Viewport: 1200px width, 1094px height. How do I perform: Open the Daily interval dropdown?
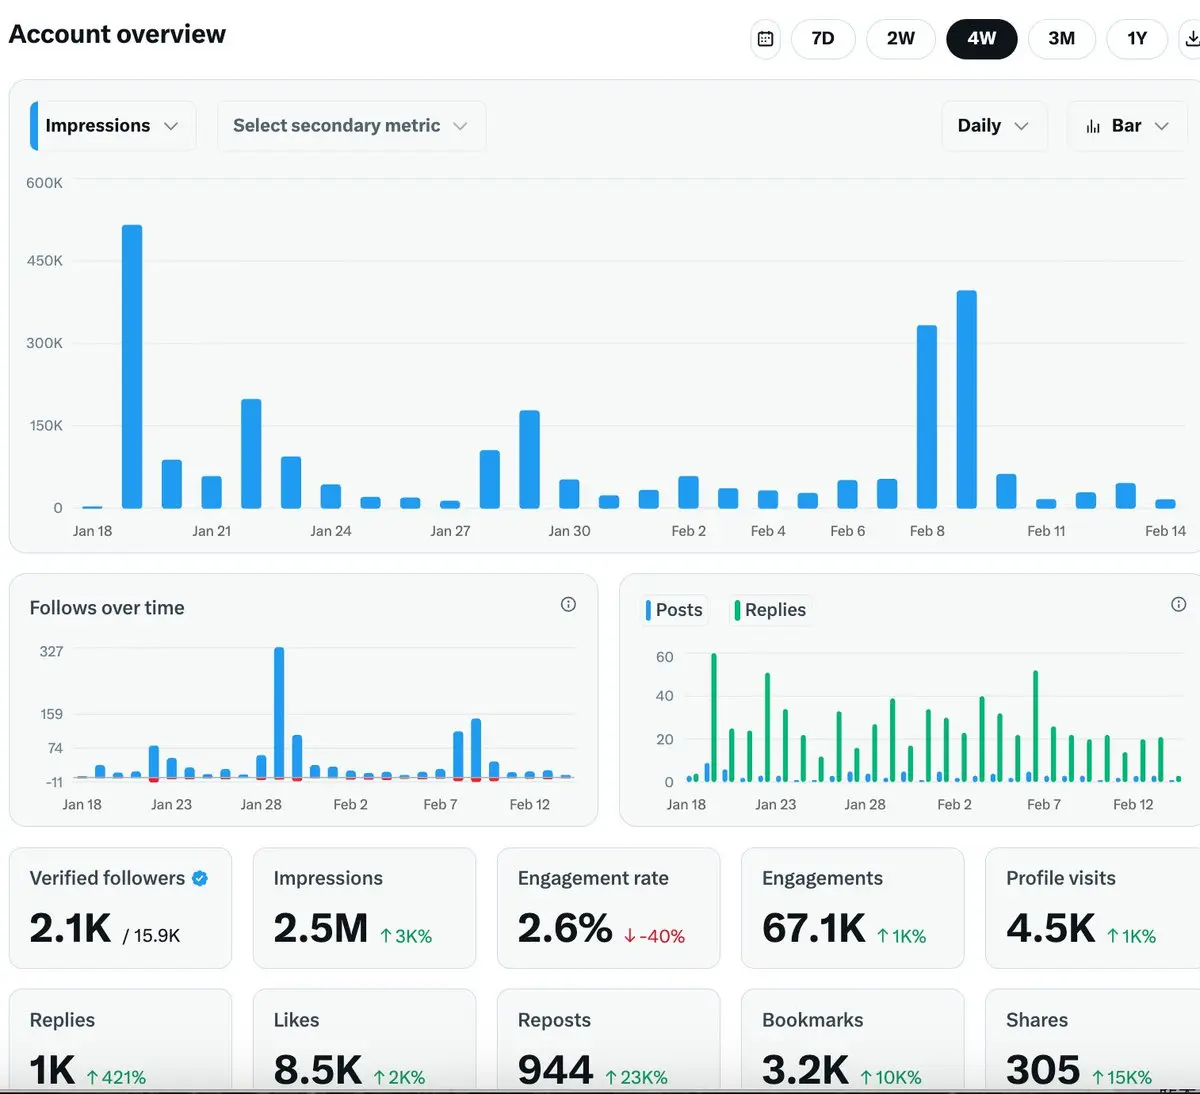pos(994,126)
